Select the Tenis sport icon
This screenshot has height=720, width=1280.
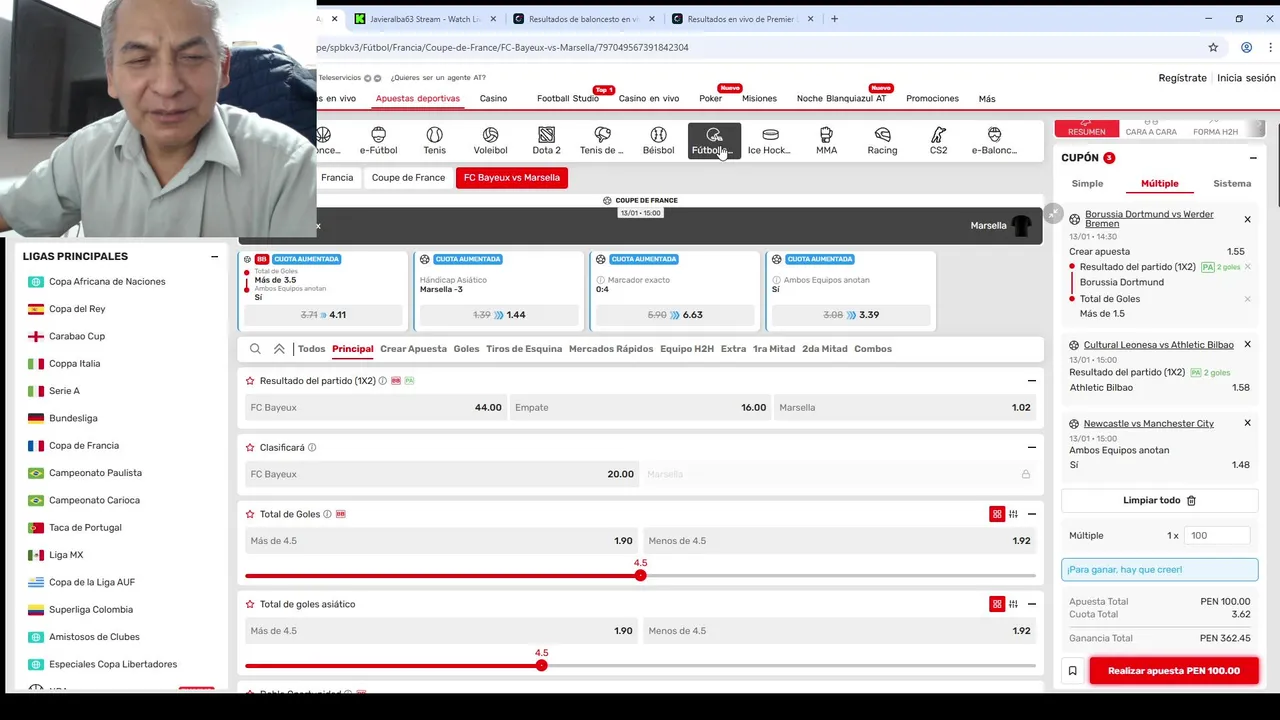tap(434, 141)
